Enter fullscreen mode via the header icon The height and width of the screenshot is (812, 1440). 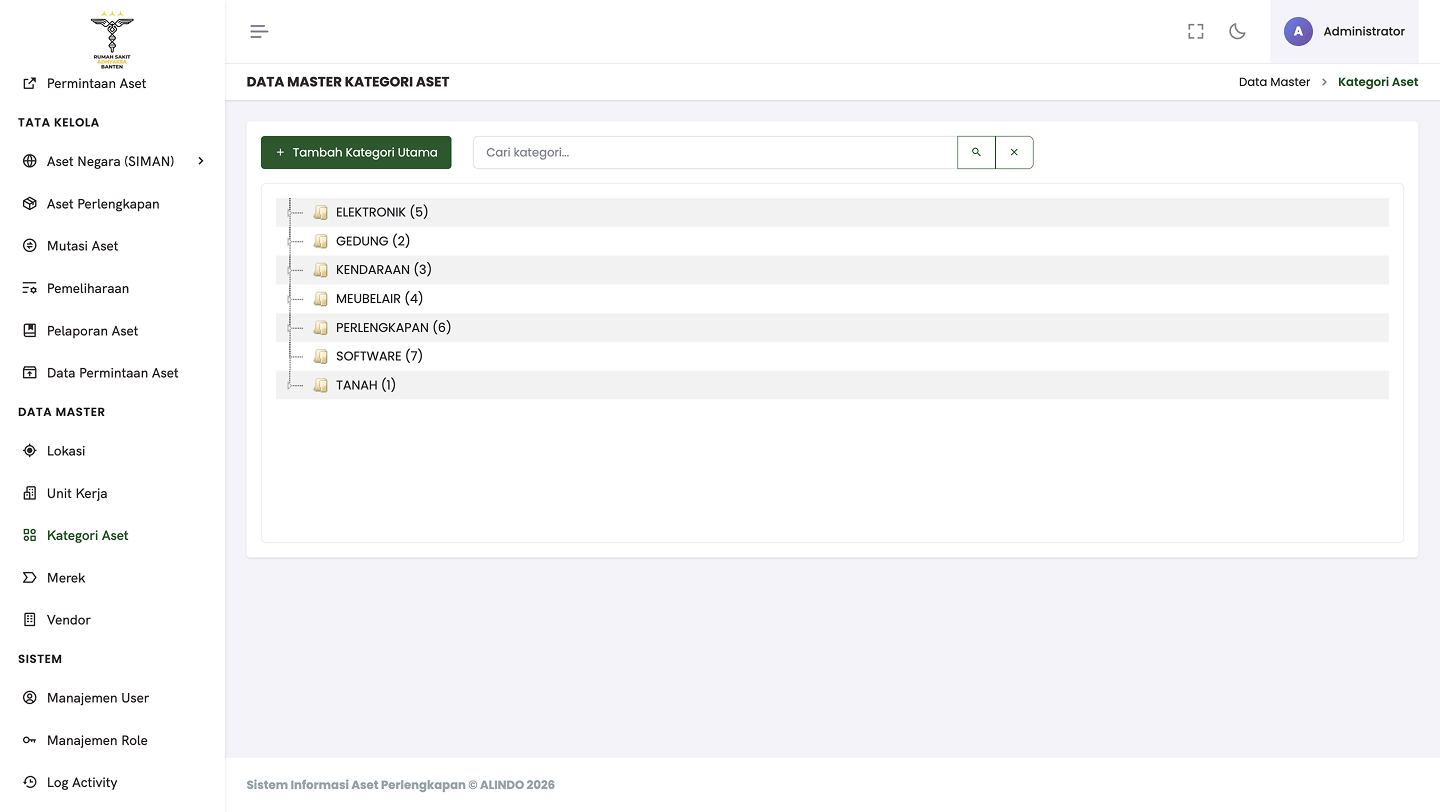[1195, 31]
